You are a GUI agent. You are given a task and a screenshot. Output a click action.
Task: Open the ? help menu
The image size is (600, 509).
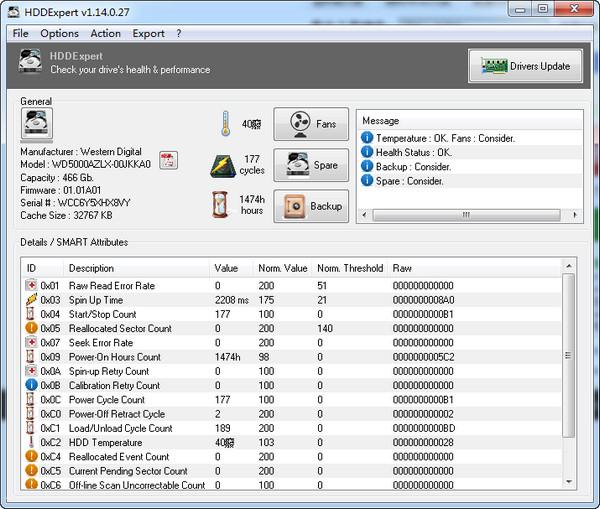click(179, 34)
